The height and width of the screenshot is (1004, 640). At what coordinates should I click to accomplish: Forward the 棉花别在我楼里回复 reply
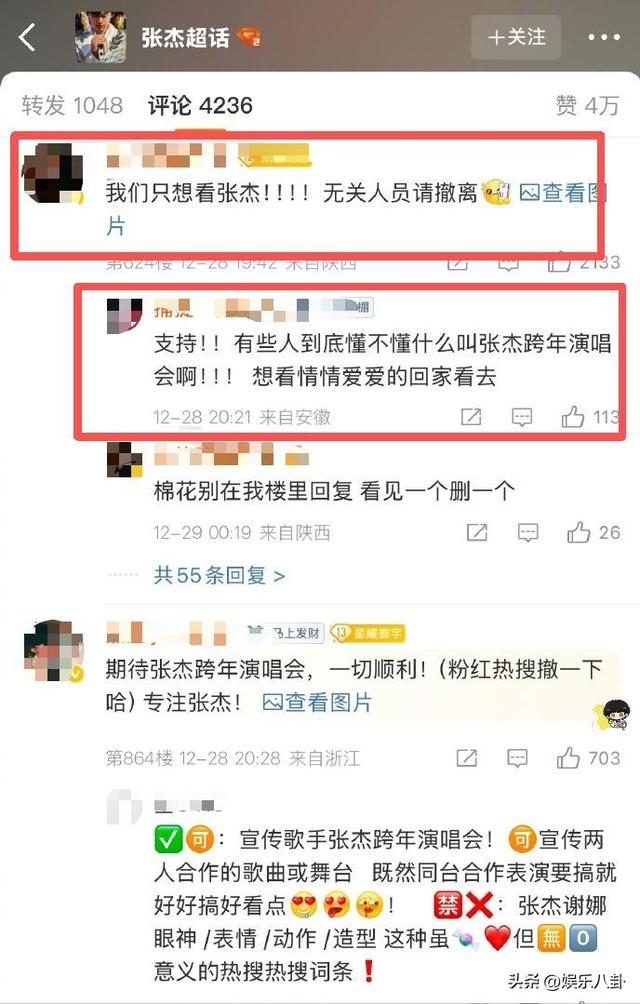click(x=477, y=533)
